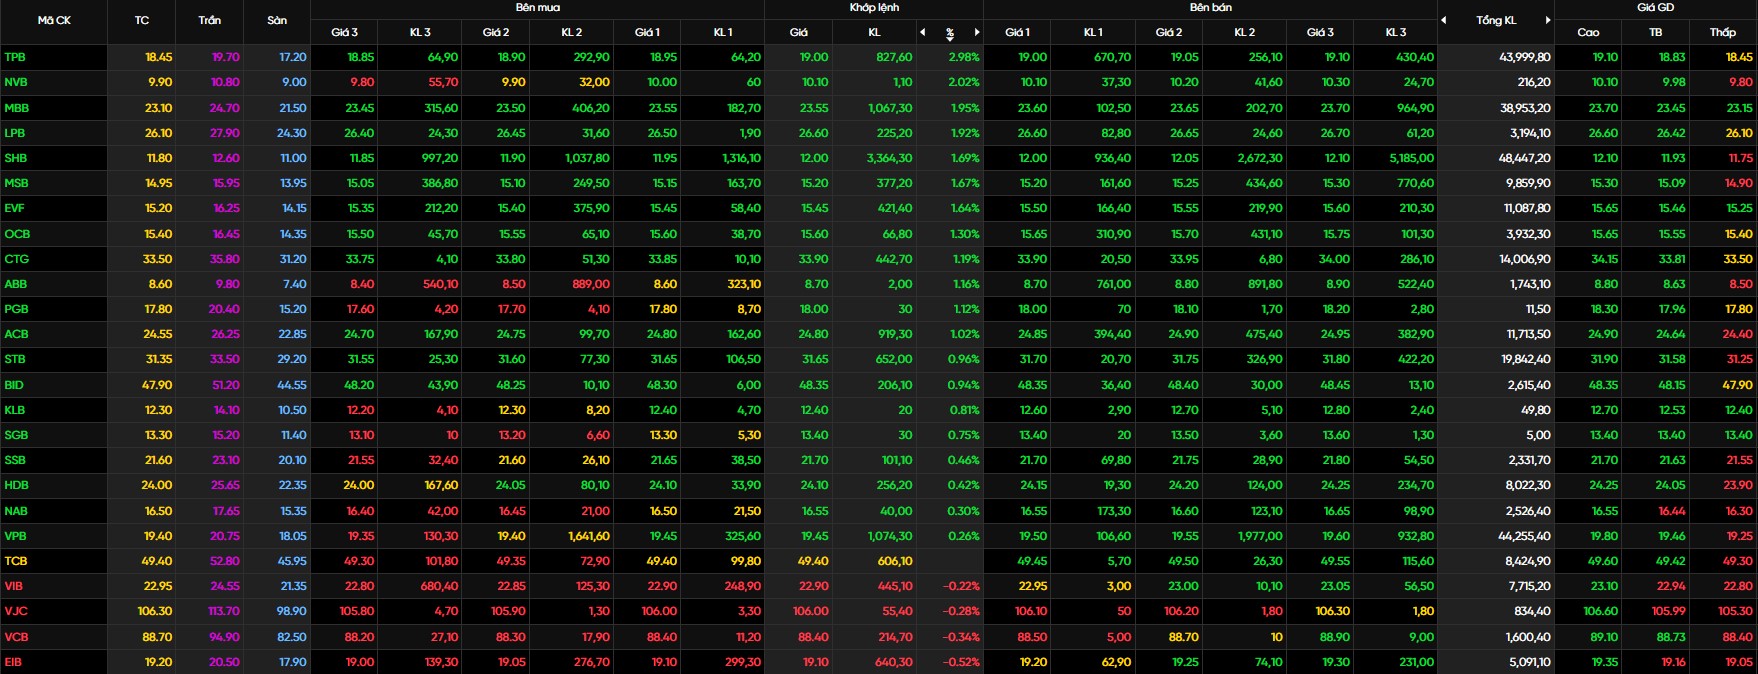This screenshot has height=674, width=1758.
Task: Click the TB average price header
Action: point(1655,33)
